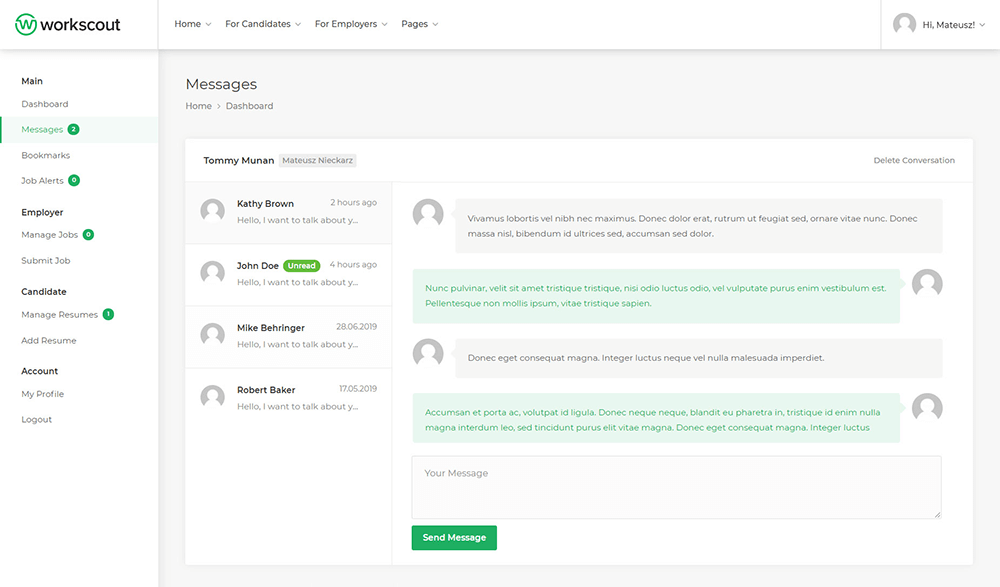
Task: Click Mike Behringer's avatar icon
Action: pos(212,335)
